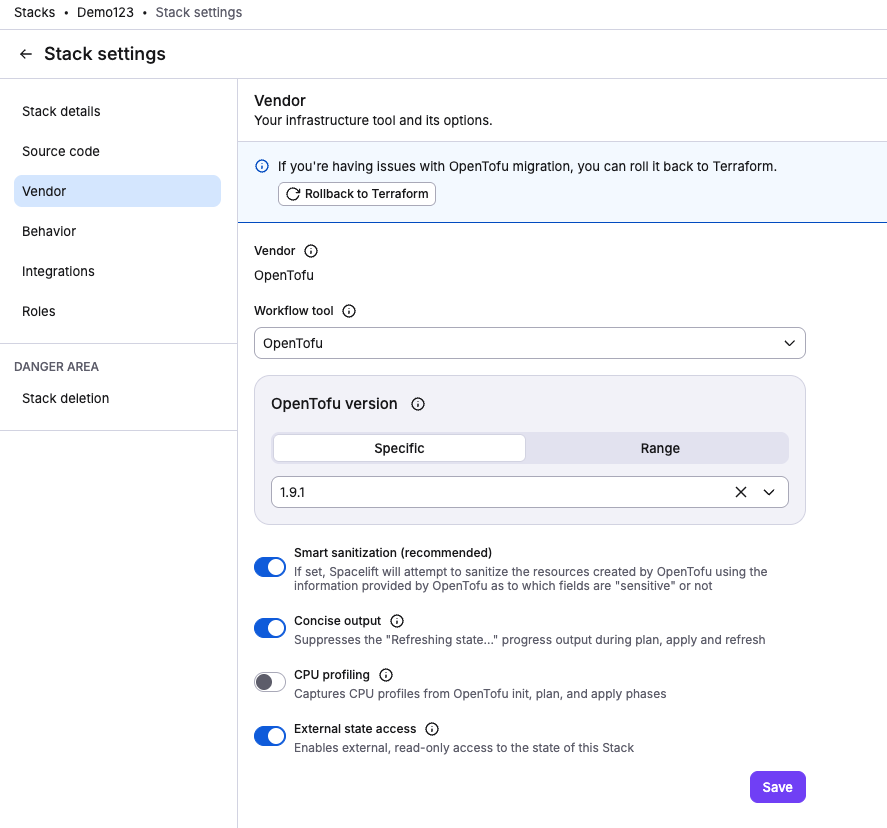Switch off External state access toggle
Screen dimensions: 887x828
[x=270, y=736]
